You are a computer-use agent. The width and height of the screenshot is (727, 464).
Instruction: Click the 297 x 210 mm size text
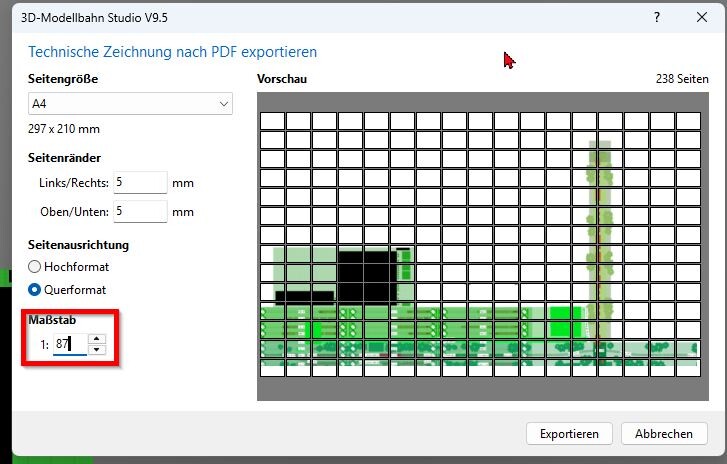pyautogui.click(x=64, y=129)
